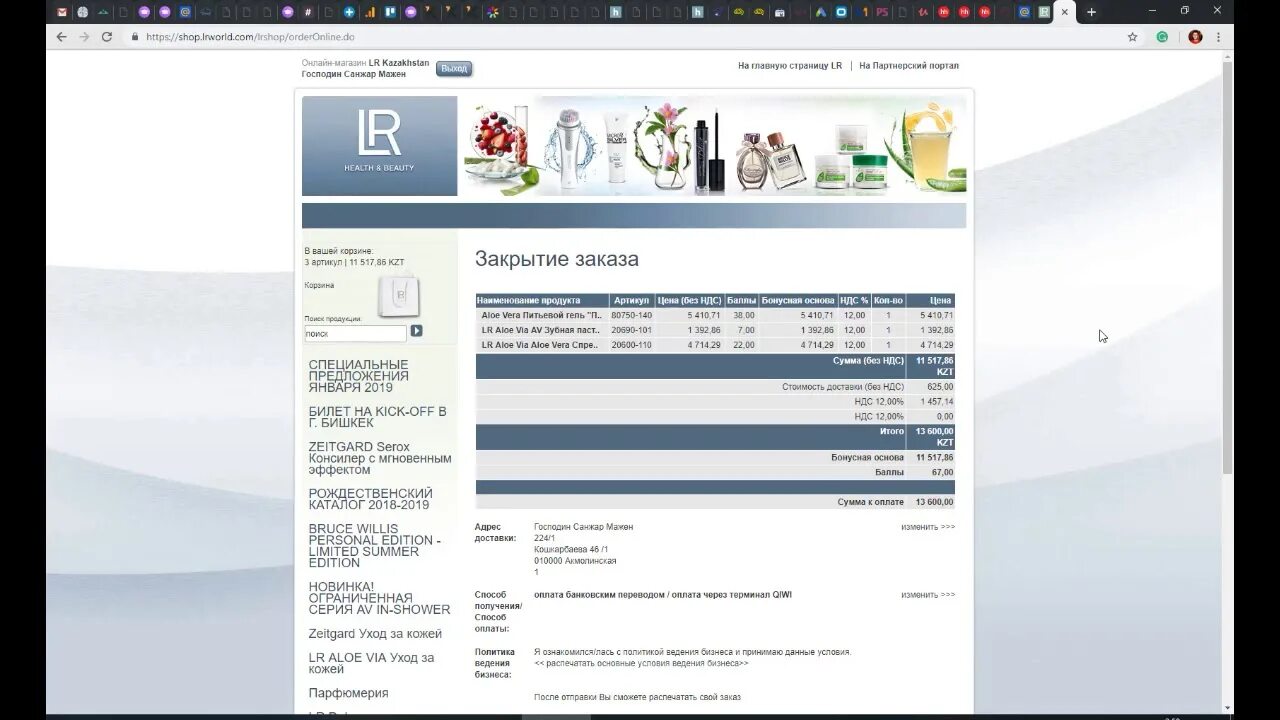Open the Chrome profile avatar

click(1195, 37)
